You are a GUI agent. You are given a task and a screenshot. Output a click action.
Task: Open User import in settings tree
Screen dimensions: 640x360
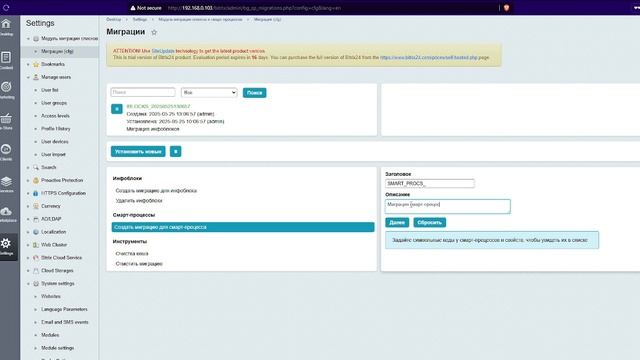(x=53, y=155)
